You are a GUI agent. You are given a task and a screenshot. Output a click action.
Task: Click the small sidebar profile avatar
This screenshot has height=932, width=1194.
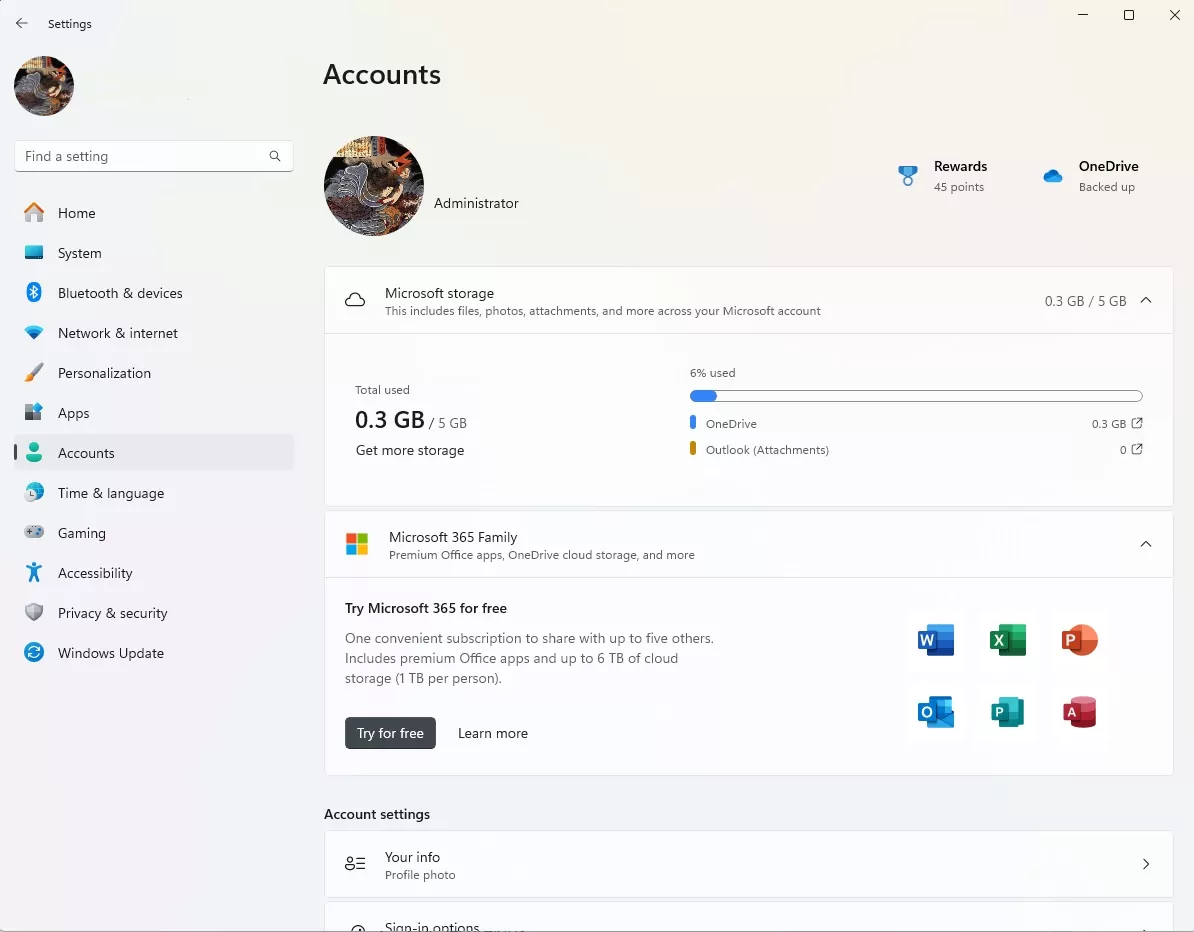click(x=44, y=85)
